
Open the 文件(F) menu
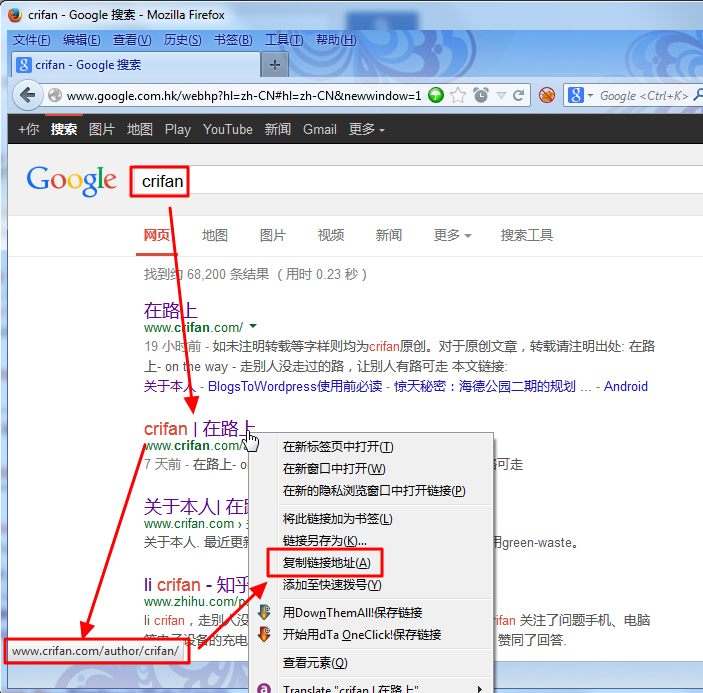[31, 40]
